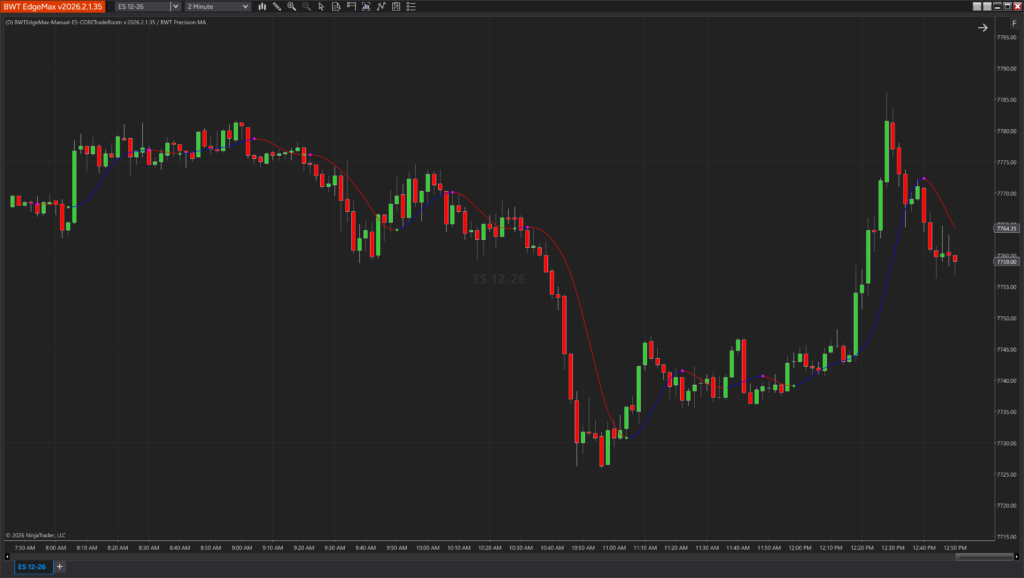Click the 7795.00 price axis label
Image resolution: width=1024 pixels, height=578 pixels.
click(x=1006, y=37)
